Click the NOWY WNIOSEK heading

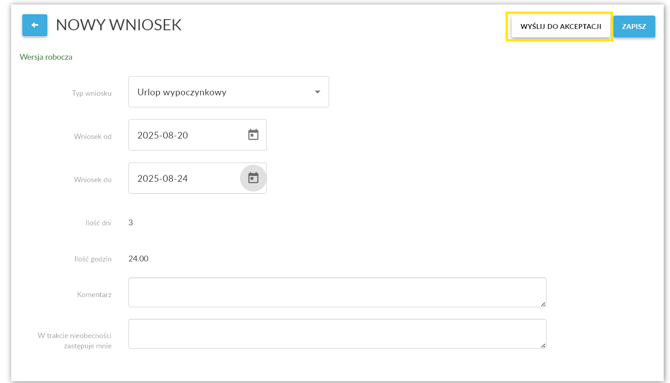pyautogui.click(x=119, y=25)
